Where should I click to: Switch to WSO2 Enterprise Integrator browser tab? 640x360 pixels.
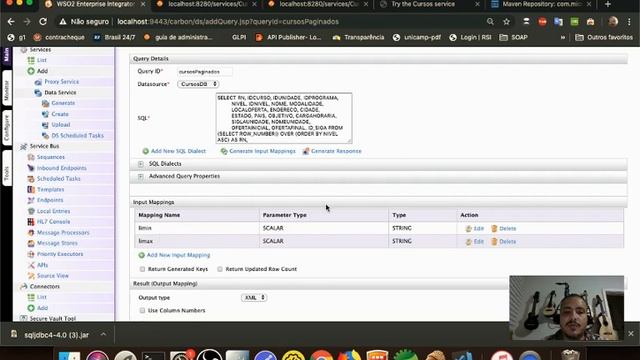click(94, 4)
